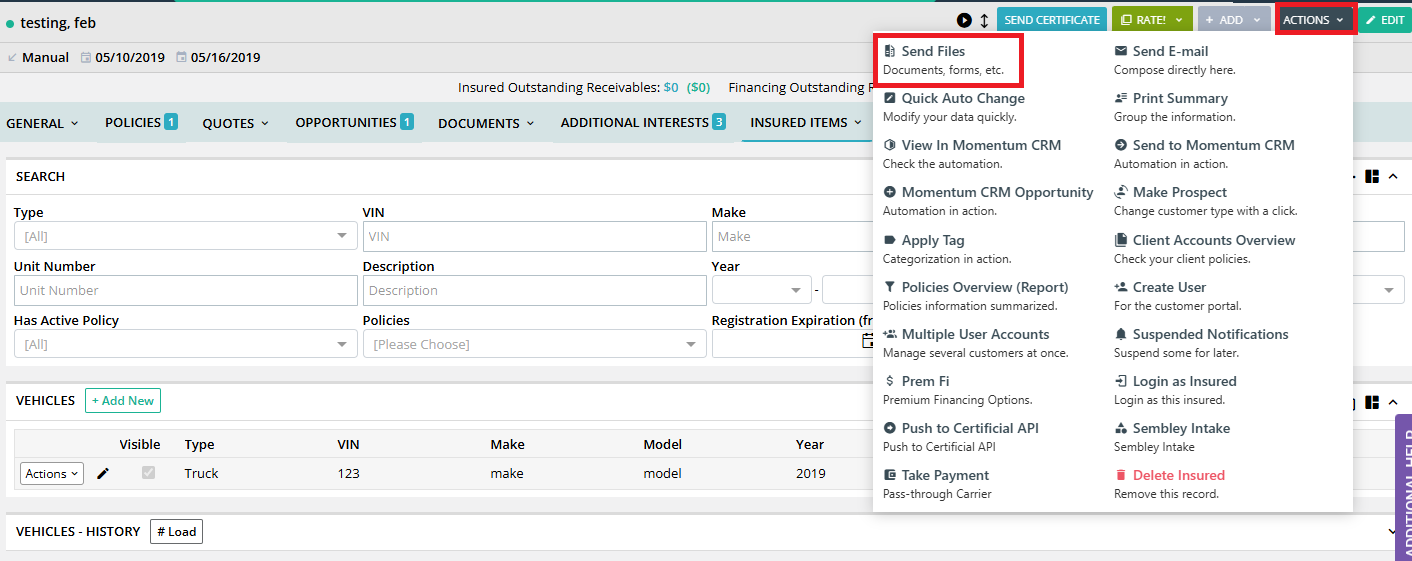
Task: Choose Send Files from Actions menu
Action: coord(946,60)
